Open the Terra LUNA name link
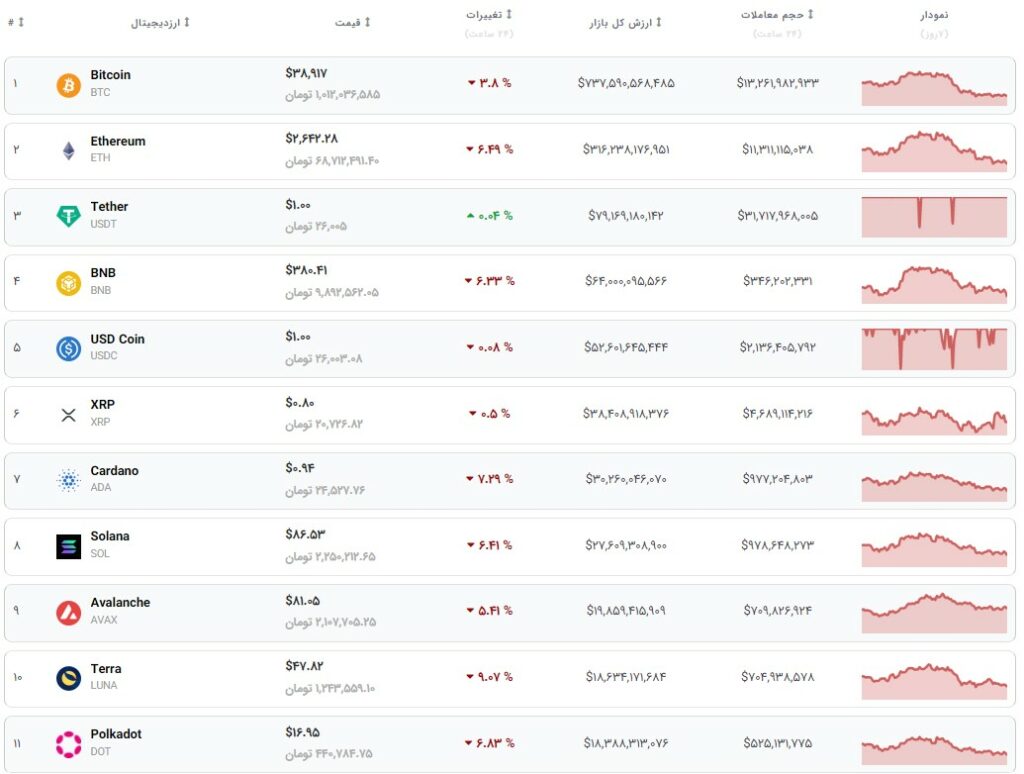The image size is (1024, 774). point(106,668)
